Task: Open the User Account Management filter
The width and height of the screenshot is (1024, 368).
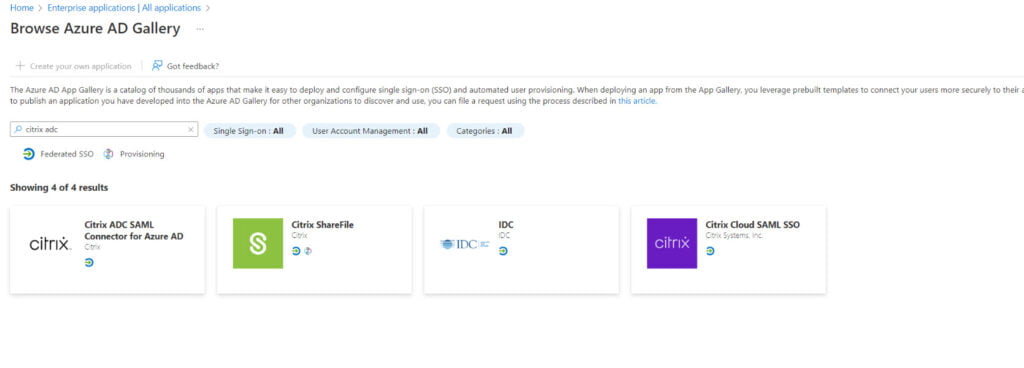Action: tap(370, 130)
